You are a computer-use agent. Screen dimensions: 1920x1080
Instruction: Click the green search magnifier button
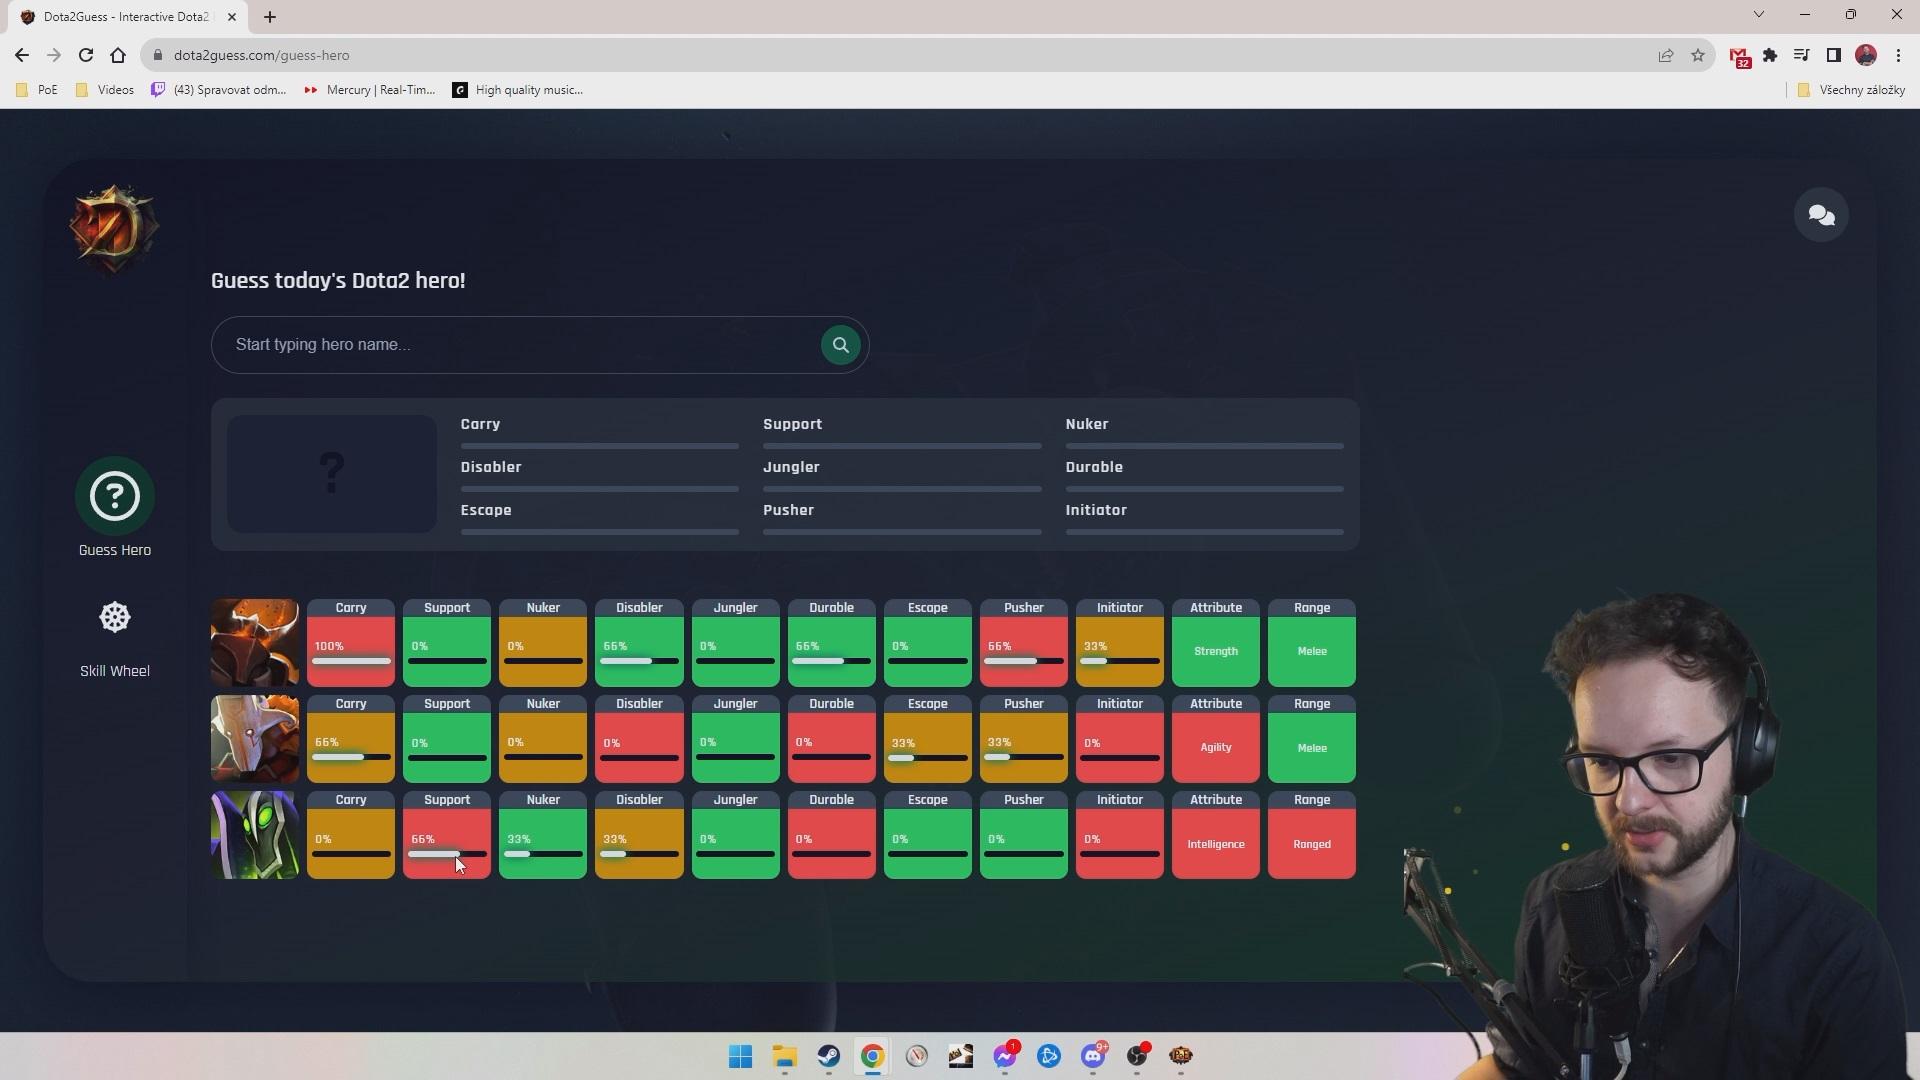[x=840, y=345]
